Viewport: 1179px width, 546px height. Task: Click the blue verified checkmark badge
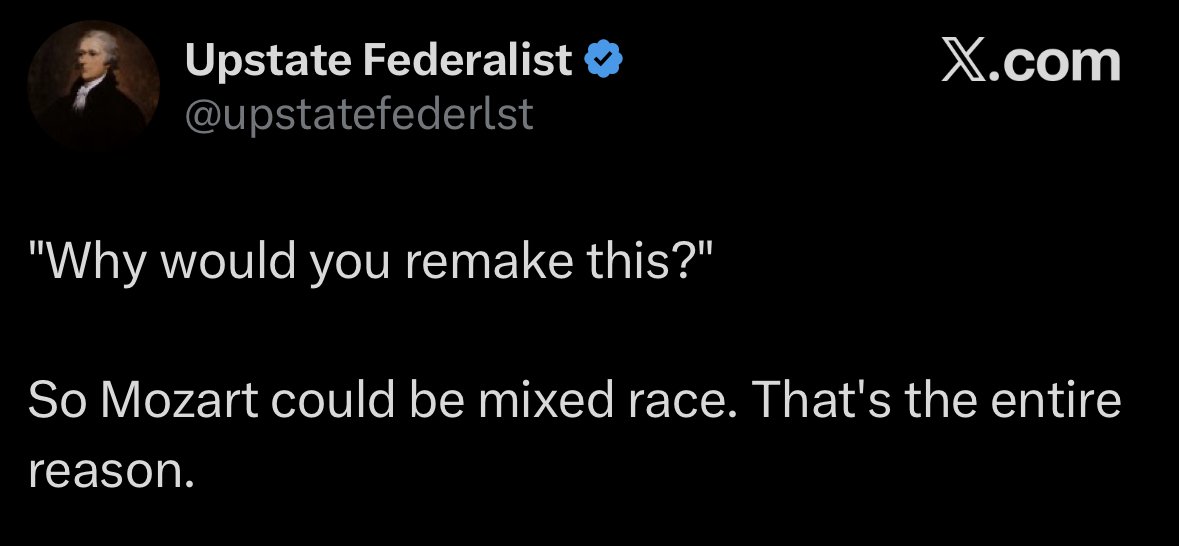click(603, 61)
